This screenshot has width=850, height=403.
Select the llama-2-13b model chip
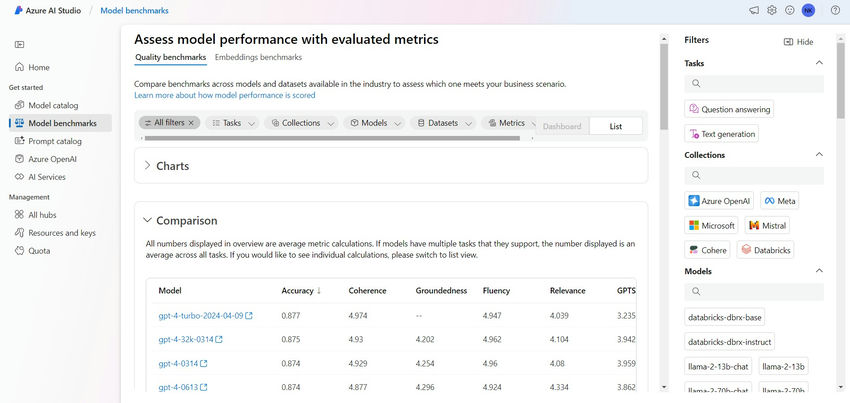pyautogui.click(x=783, y=367)
